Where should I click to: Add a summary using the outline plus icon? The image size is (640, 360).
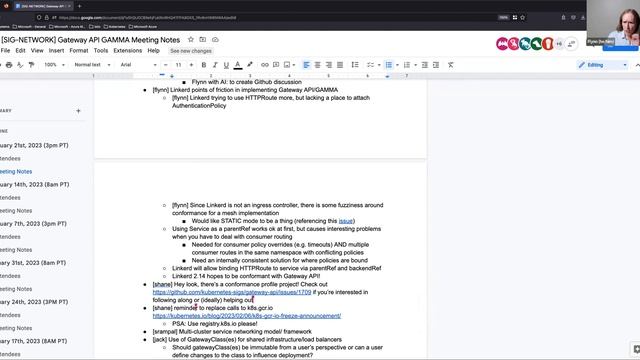tap(78, 111)
